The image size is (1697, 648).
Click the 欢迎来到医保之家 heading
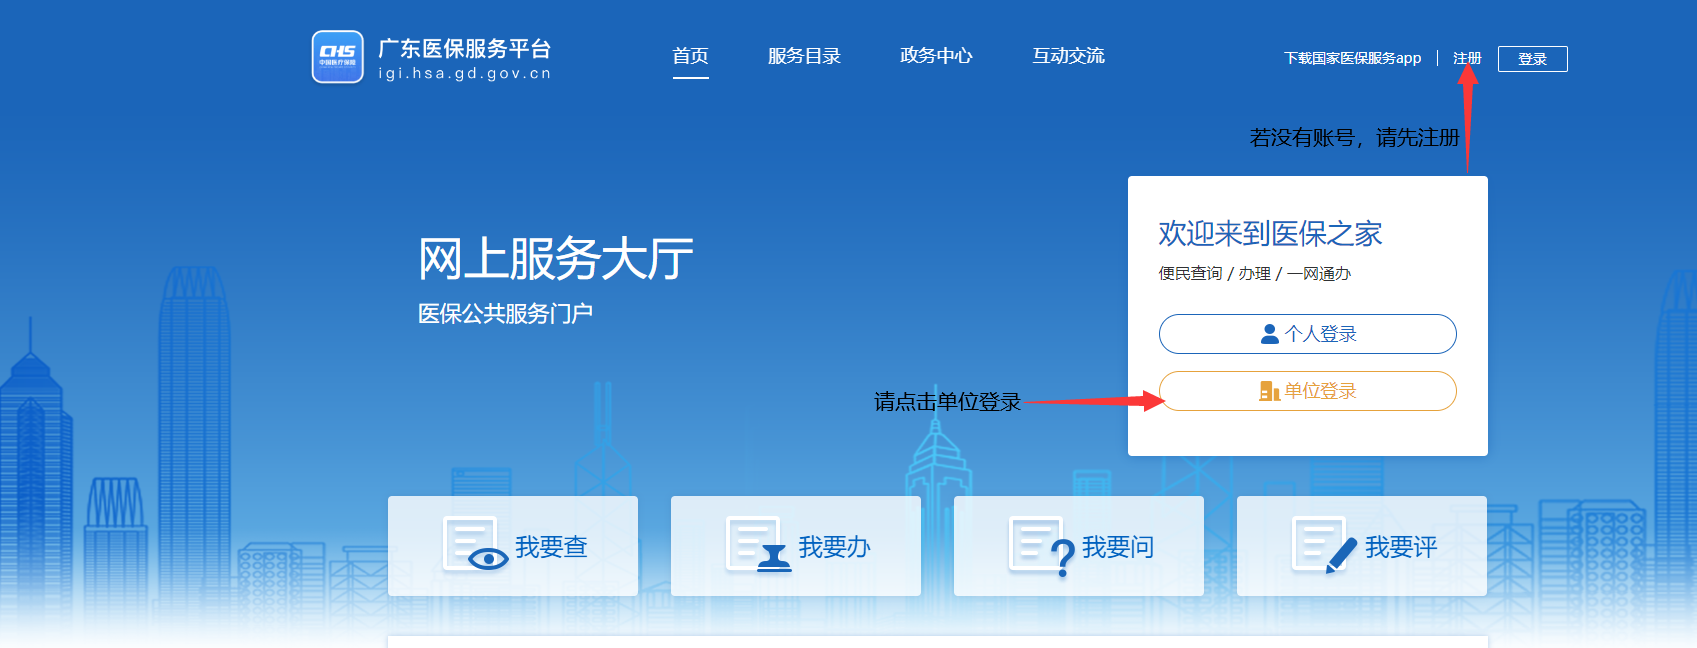pos(1270,234)
